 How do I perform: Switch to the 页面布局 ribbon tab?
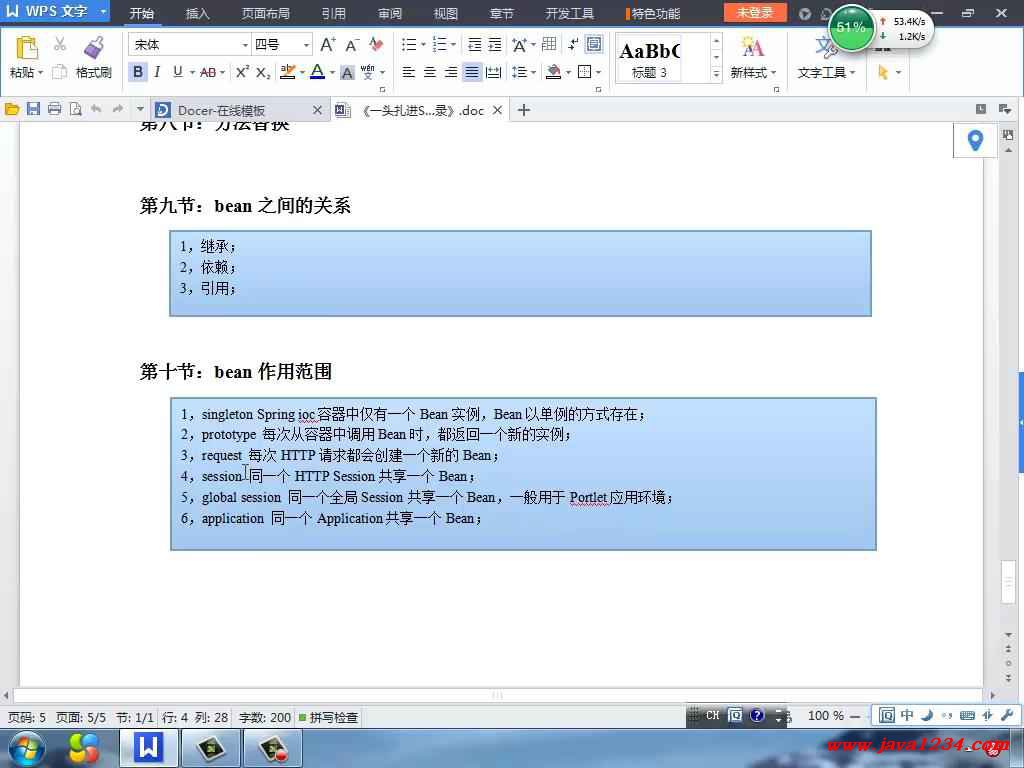[265, 13]
